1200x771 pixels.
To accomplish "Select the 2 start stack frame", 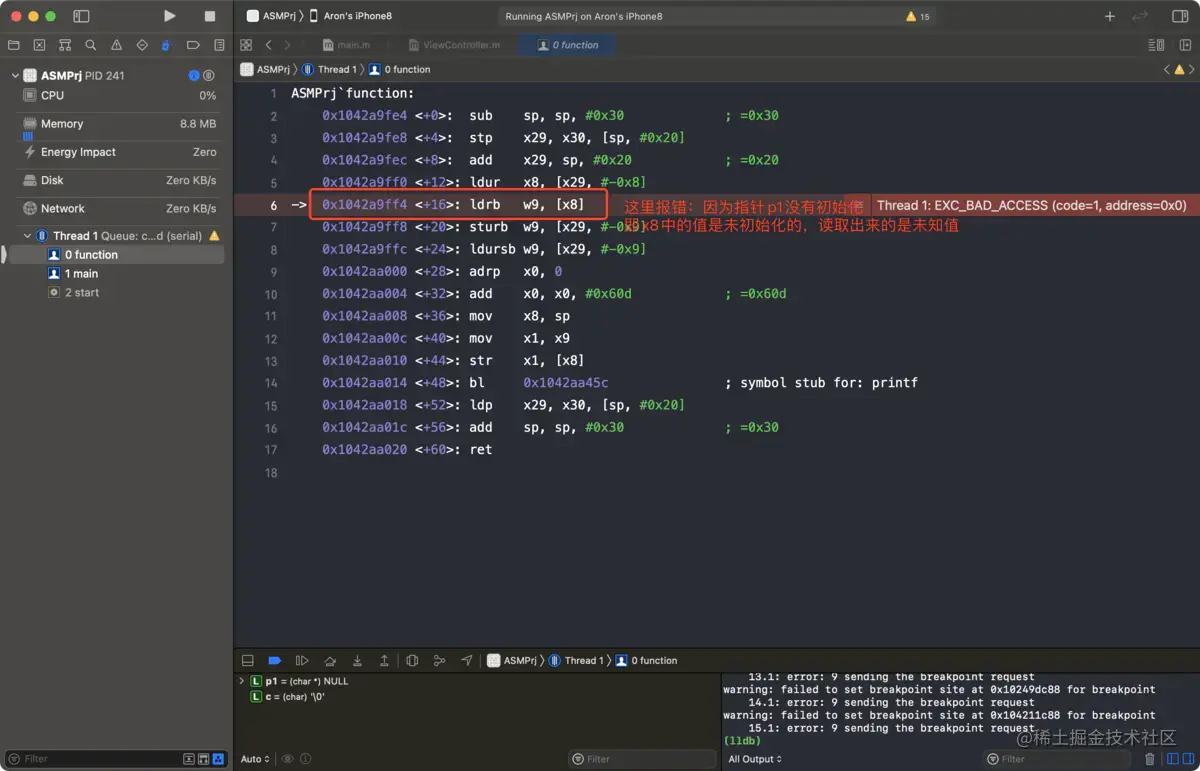I will pos(117,293).
